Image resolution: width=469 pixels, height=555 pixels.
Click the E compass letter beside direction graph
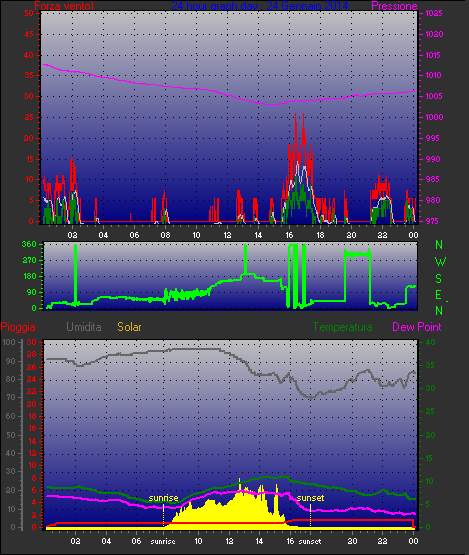pos(438,294)
